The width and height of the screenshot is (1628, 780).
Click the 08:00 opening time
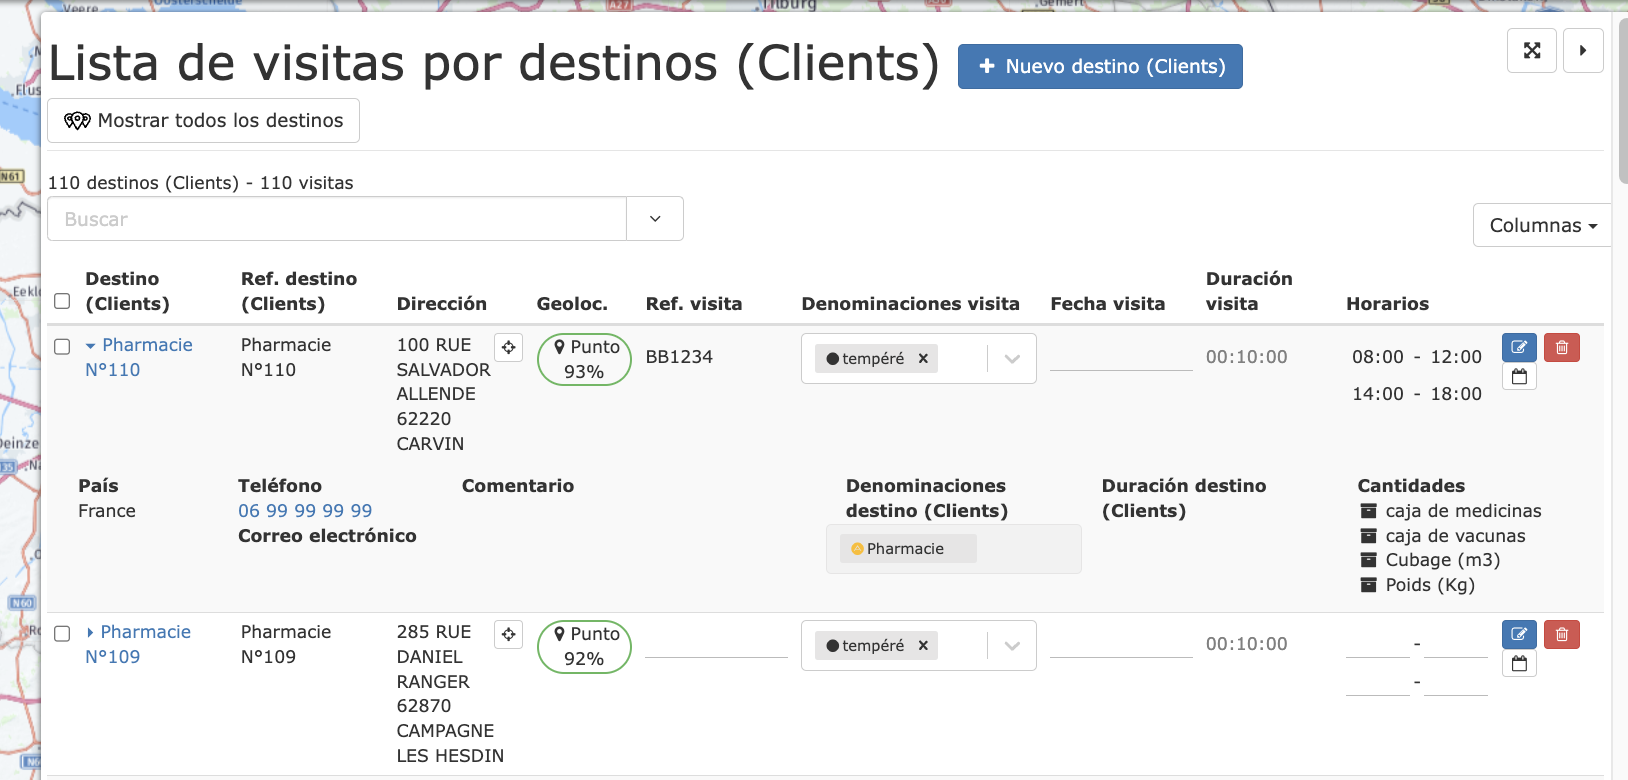(1378, 357)
